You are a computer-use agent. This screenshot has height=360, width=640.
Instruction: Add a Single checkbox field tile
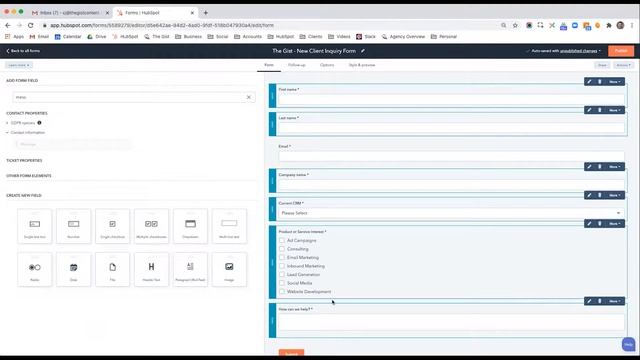tap(112, 226)
